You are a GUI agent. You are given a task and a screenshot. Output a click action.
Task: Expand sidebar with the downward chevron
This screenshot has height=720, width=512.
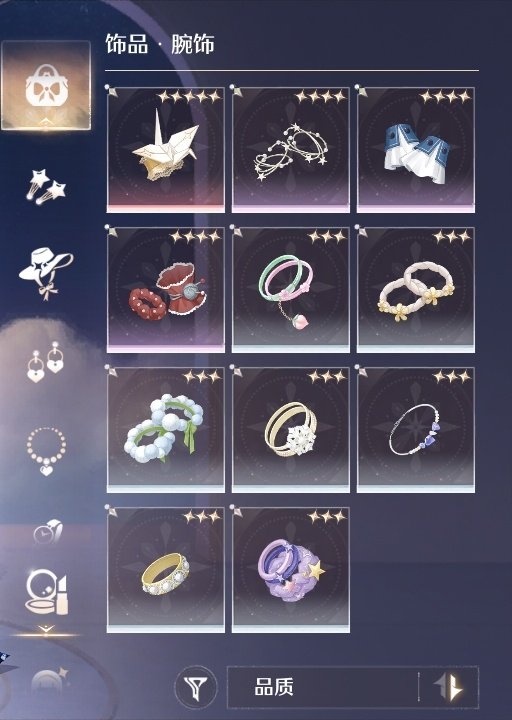click(x=46, y=629)
